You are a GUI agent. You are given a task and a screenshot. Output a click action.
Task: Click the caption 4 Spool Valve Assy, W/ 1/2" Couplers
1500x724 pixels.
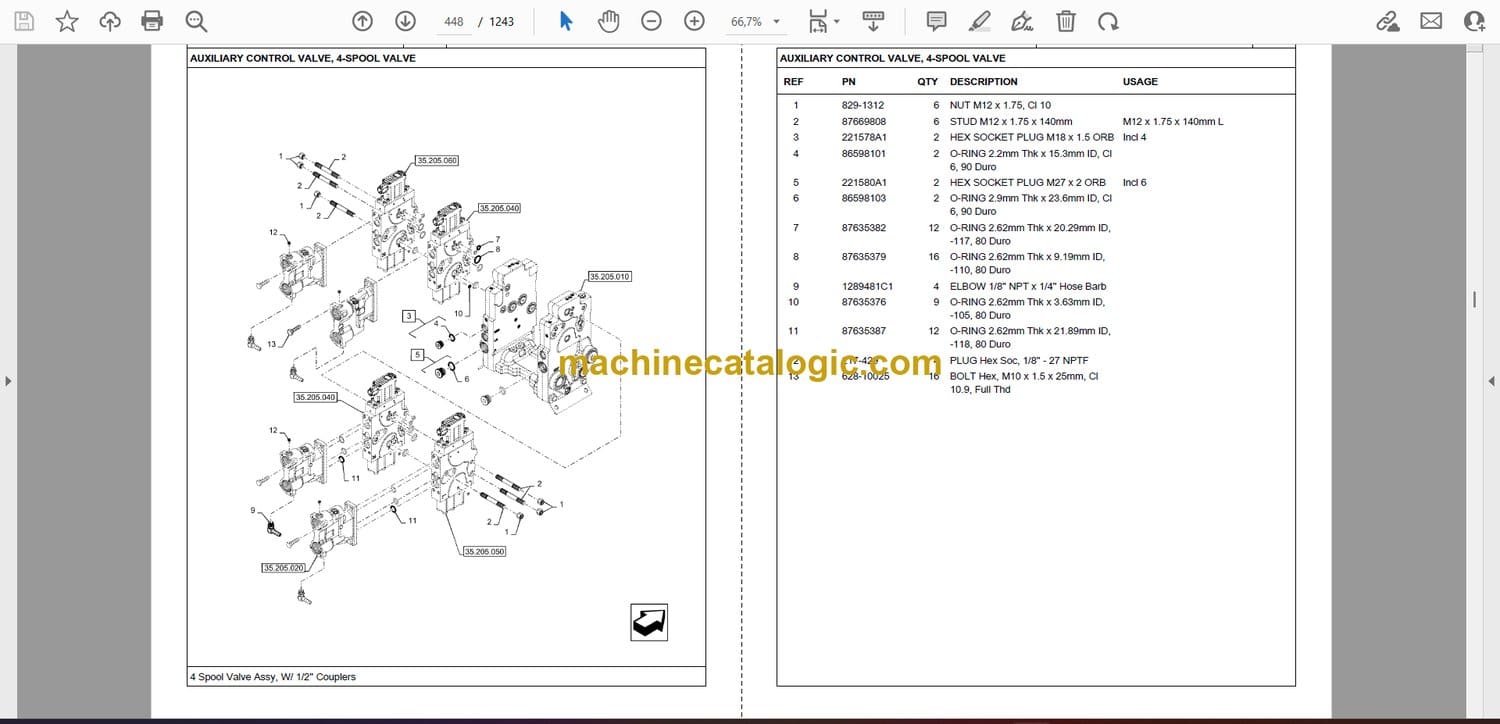click(273, 677)
